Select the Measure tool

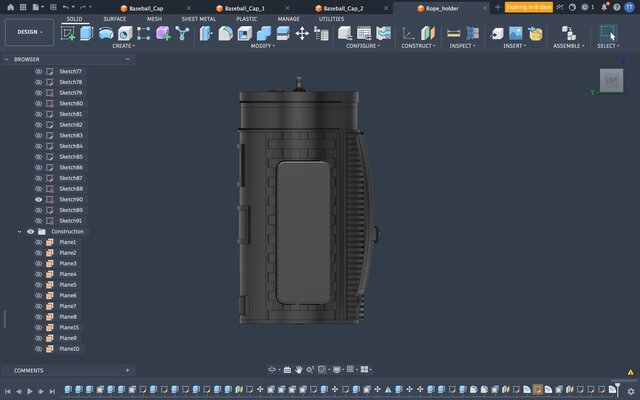click(x=453, y=33)
